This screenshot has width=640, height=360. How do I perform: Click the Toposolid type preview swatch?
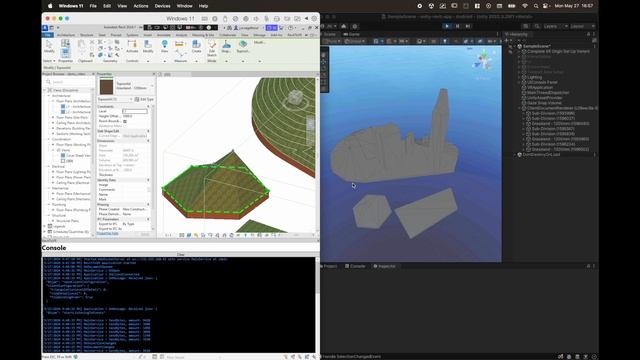[107, 87]
